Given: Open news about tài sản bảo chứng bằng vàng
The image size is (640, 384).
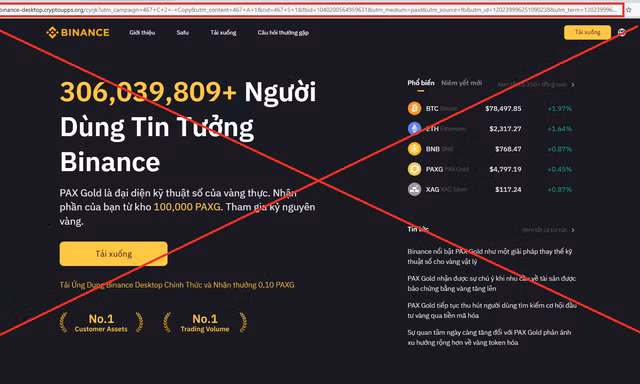Looking at the screenshot, I should tap(491, 283).
